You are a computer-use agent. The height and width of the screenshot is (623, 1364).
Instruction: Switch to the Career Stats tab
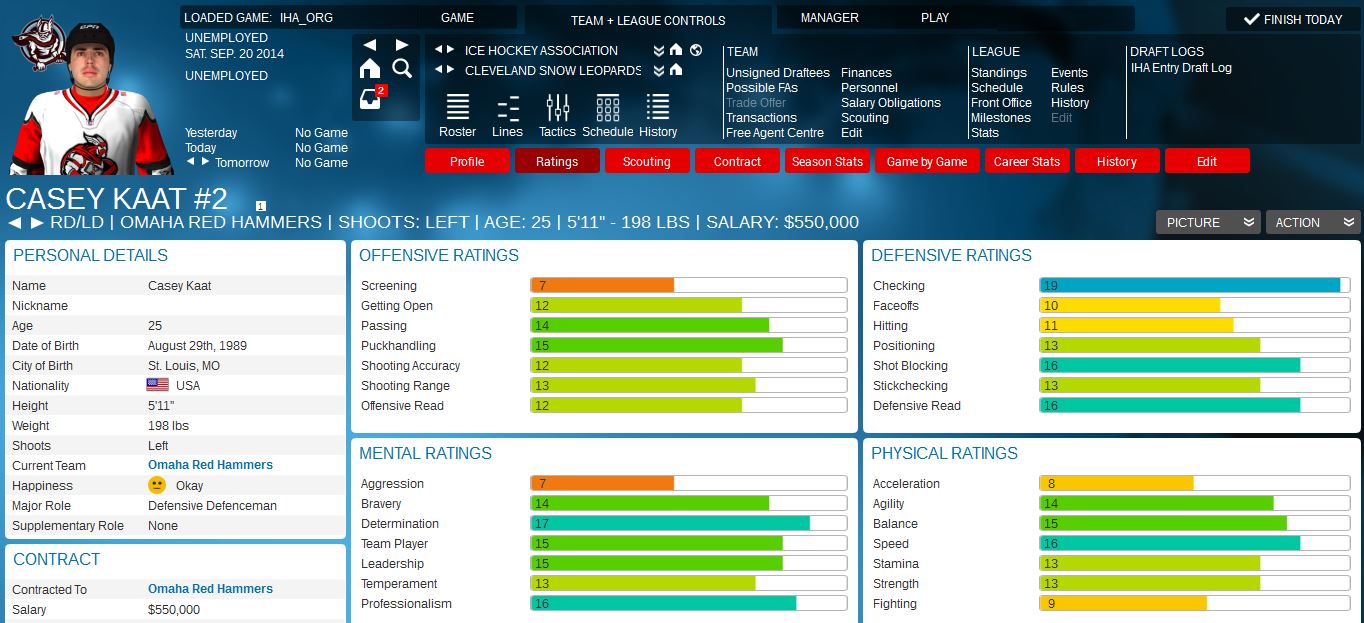tap(1026, 161)
